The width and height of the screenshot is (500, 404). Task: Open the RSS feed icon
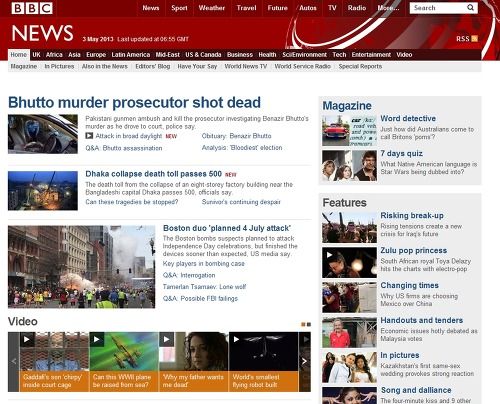(475, 39)
